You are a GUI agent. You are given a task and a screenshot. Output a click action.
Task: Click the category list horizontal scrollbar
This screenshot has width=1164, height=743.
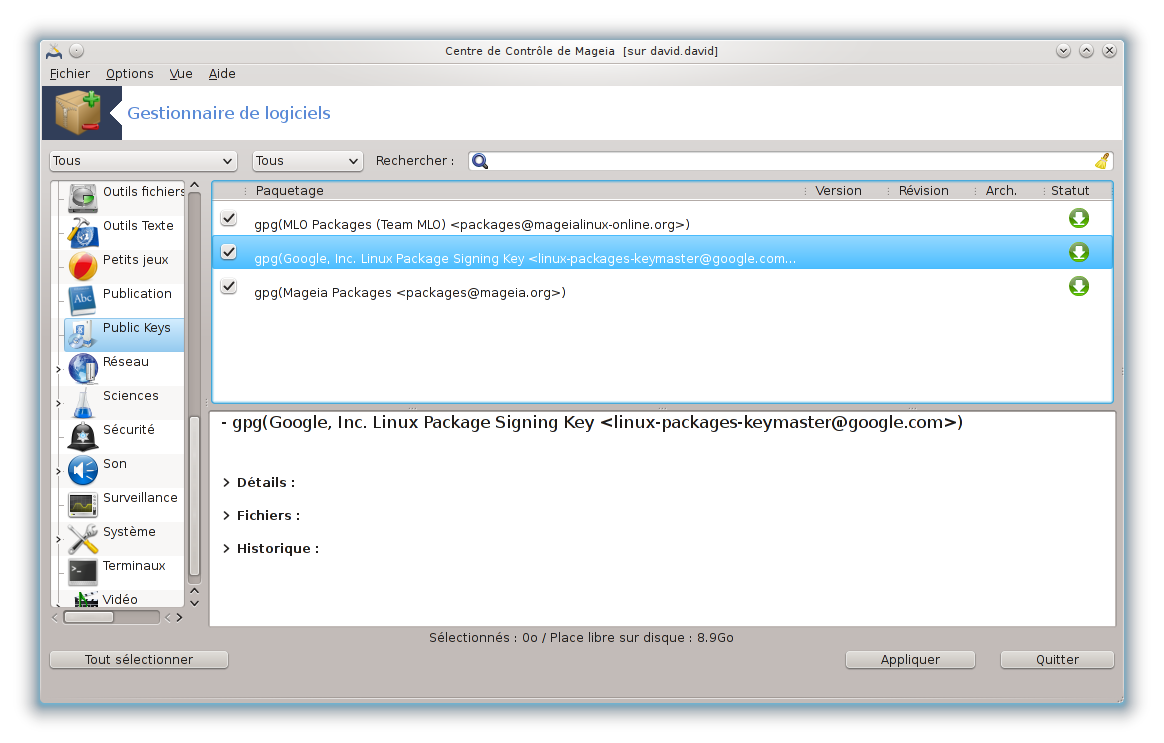[x=88, y=617]
